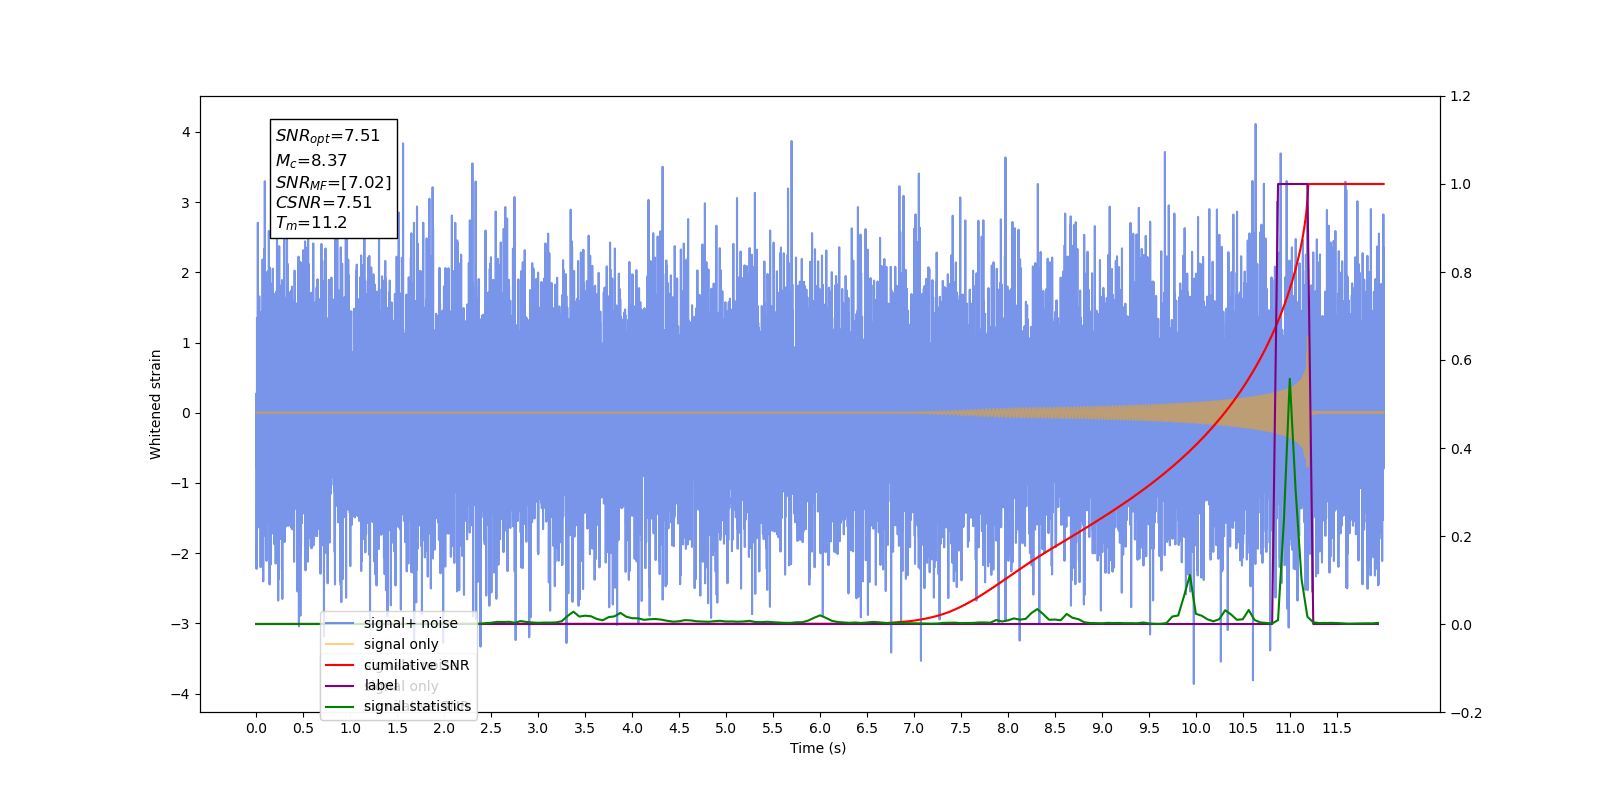Click the Tm=11.2 annotation text
The width and height of the screenshot is (1600, 800).
[x=311, y=223]
